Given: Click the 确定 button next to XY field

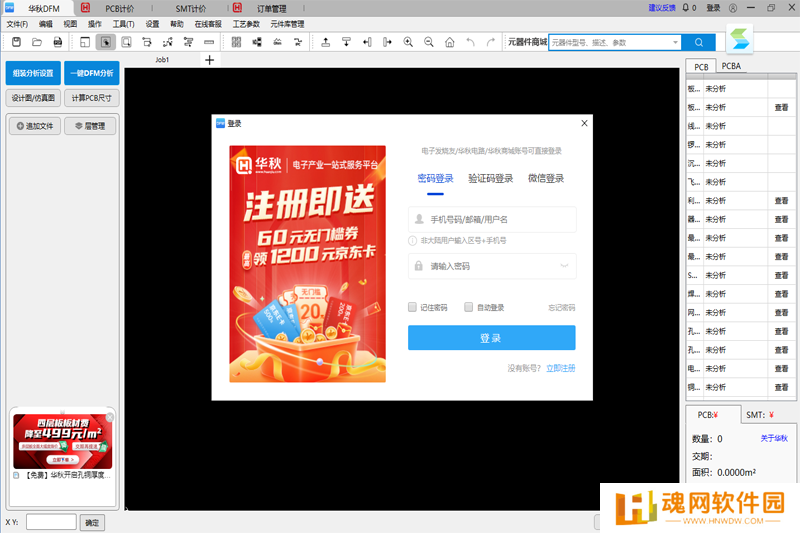Looking at the screenshot, I should tap(92, 523).
